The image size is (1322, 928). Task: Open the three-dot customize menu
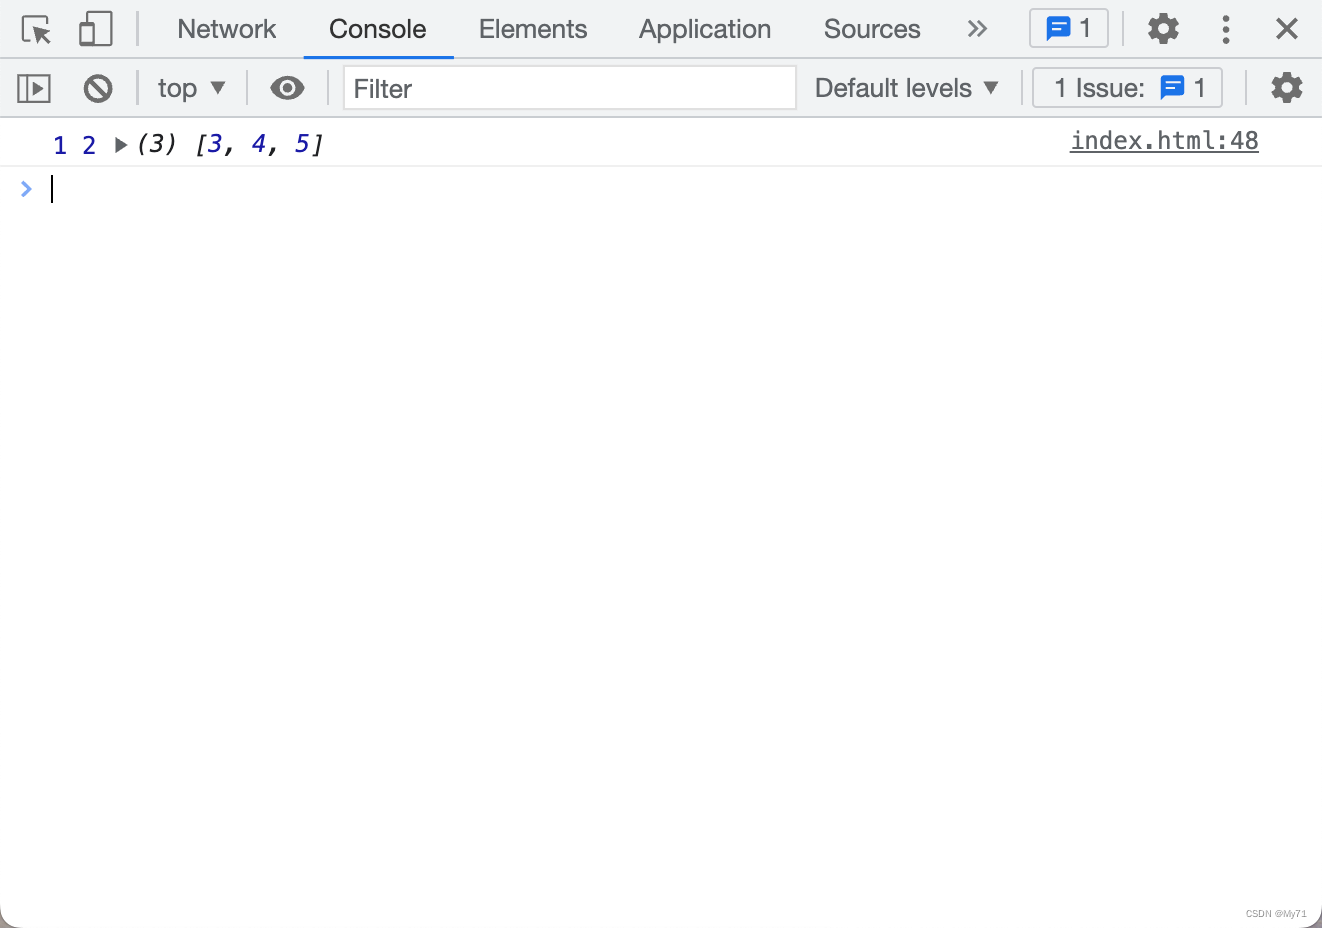(1225, 29)
